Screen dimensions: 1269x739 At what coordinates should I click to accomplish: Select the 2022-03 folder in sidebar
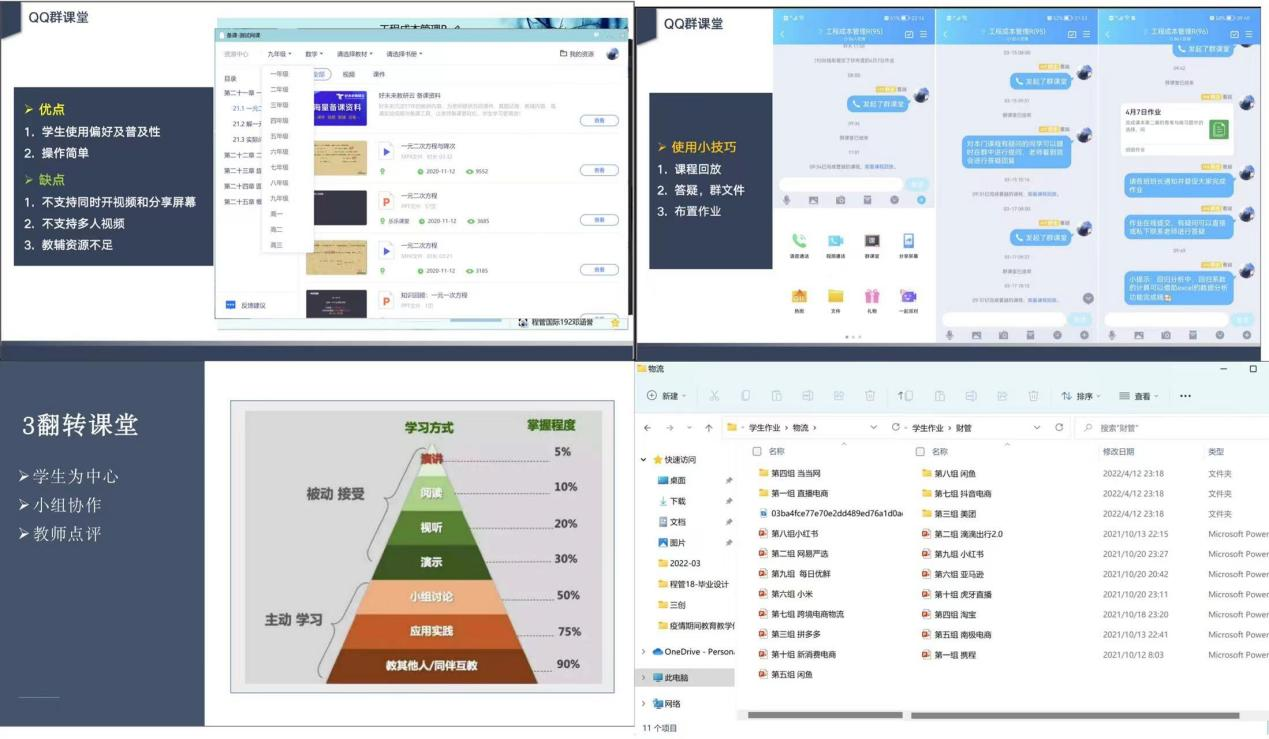click(679, 563)
